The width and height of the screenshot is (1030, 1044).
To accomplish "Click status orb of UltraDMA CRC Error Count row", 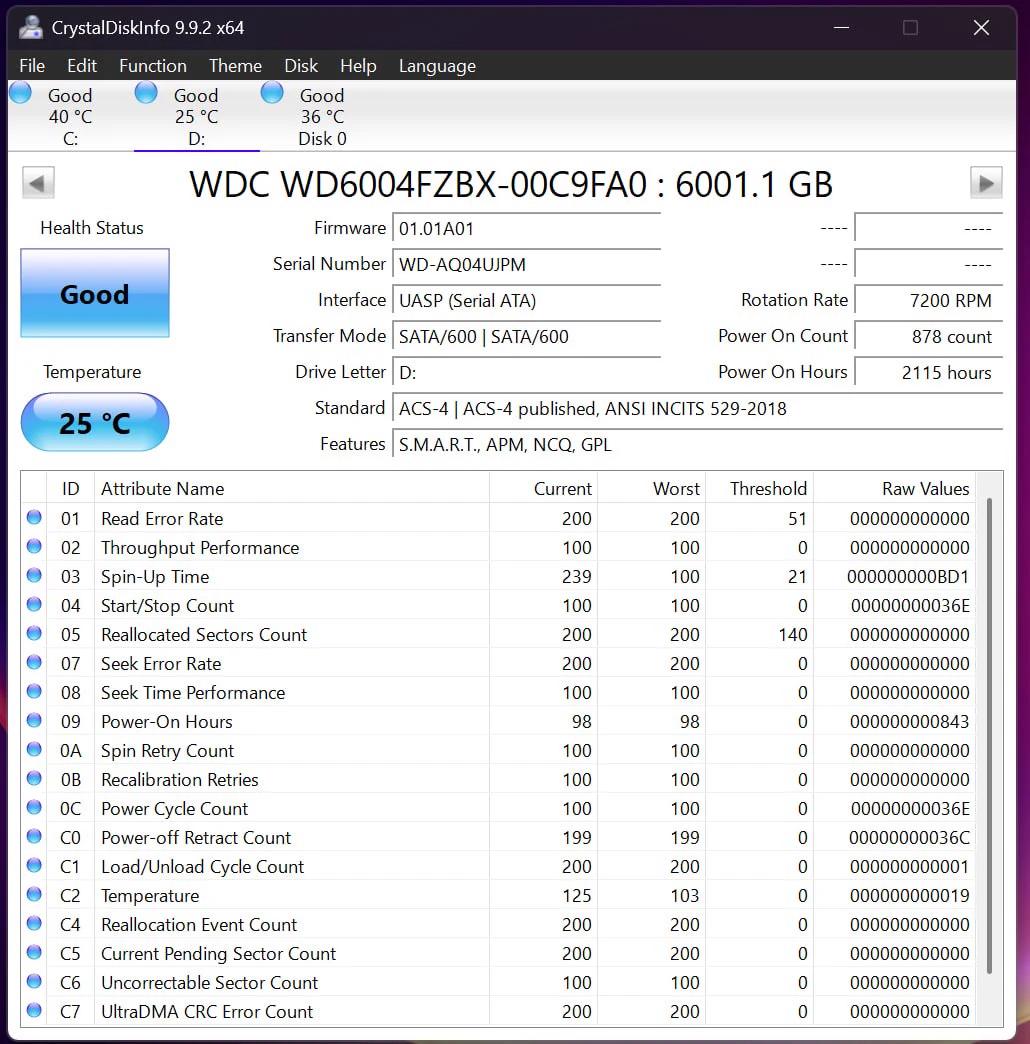I will click(x=34, y=1010).
